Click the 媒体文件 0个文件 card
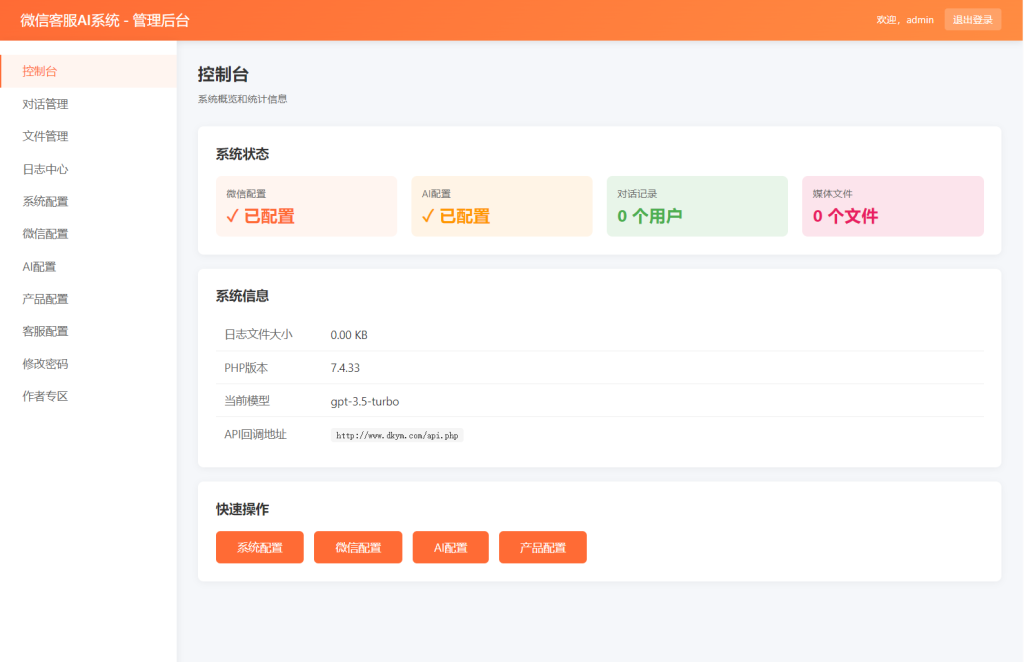 (892, 206)
